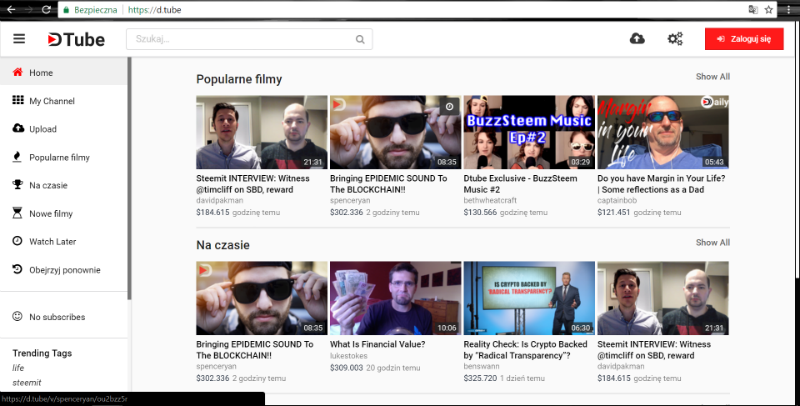Click the cloud upload icon in header

(637, 38)
